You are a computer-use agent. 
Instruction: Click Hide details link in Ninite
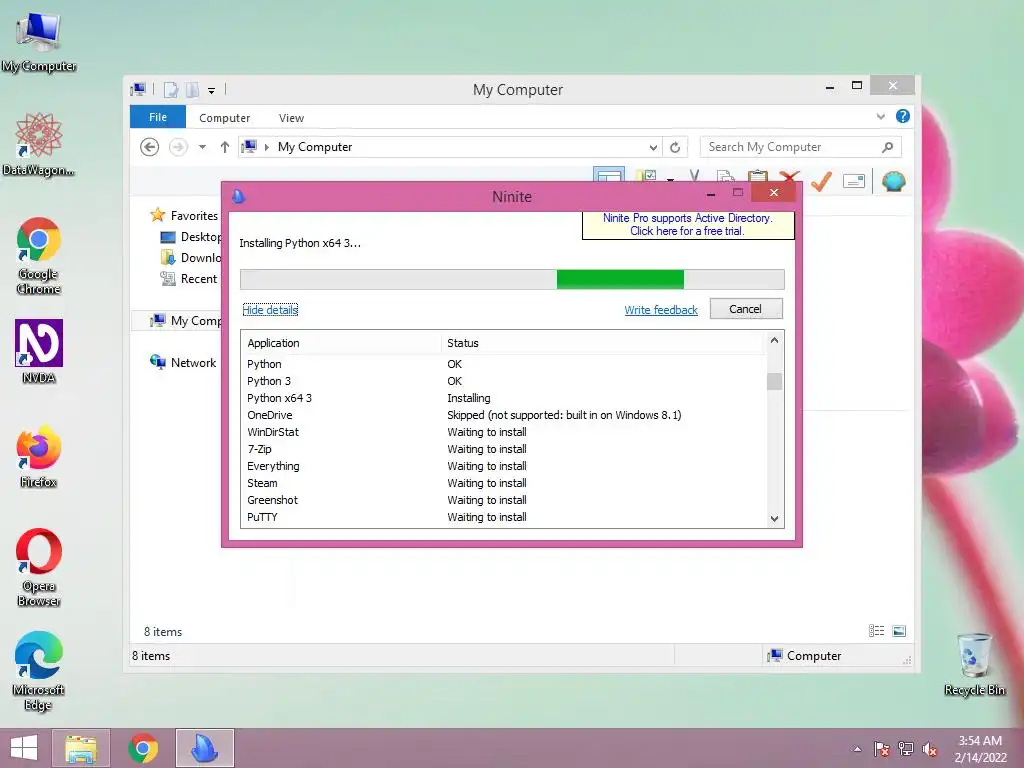point(270,310)
